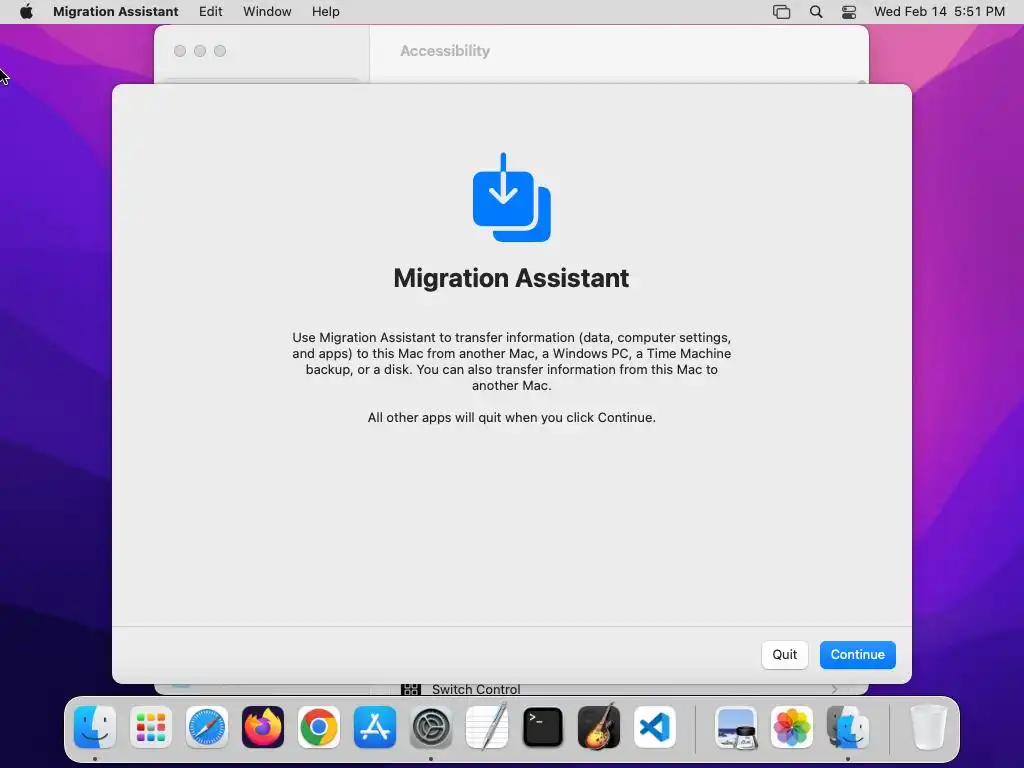Click the "All other apps will quit" notice
The height and width of the screenshot is (768, 1024).
(x=511, y=417)
